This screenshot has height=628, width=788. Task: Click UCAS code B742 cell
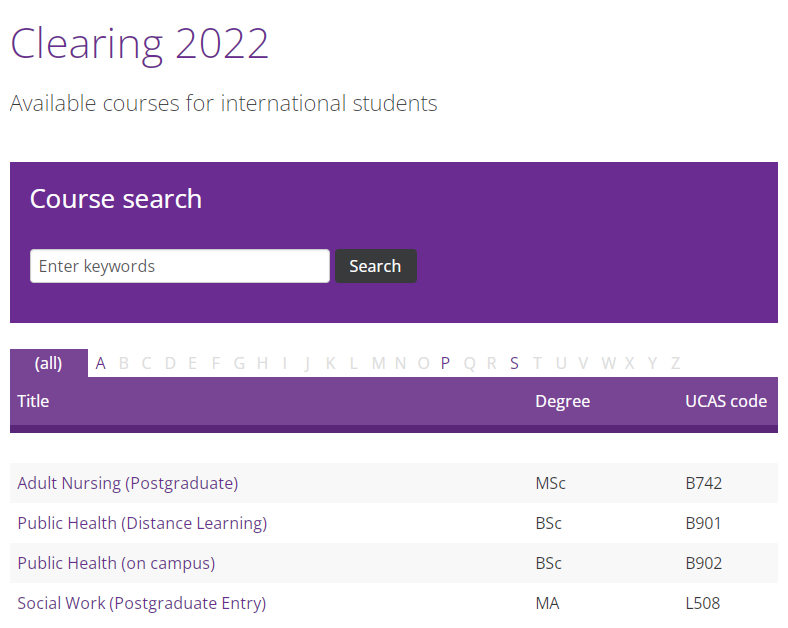coord(704,483)
